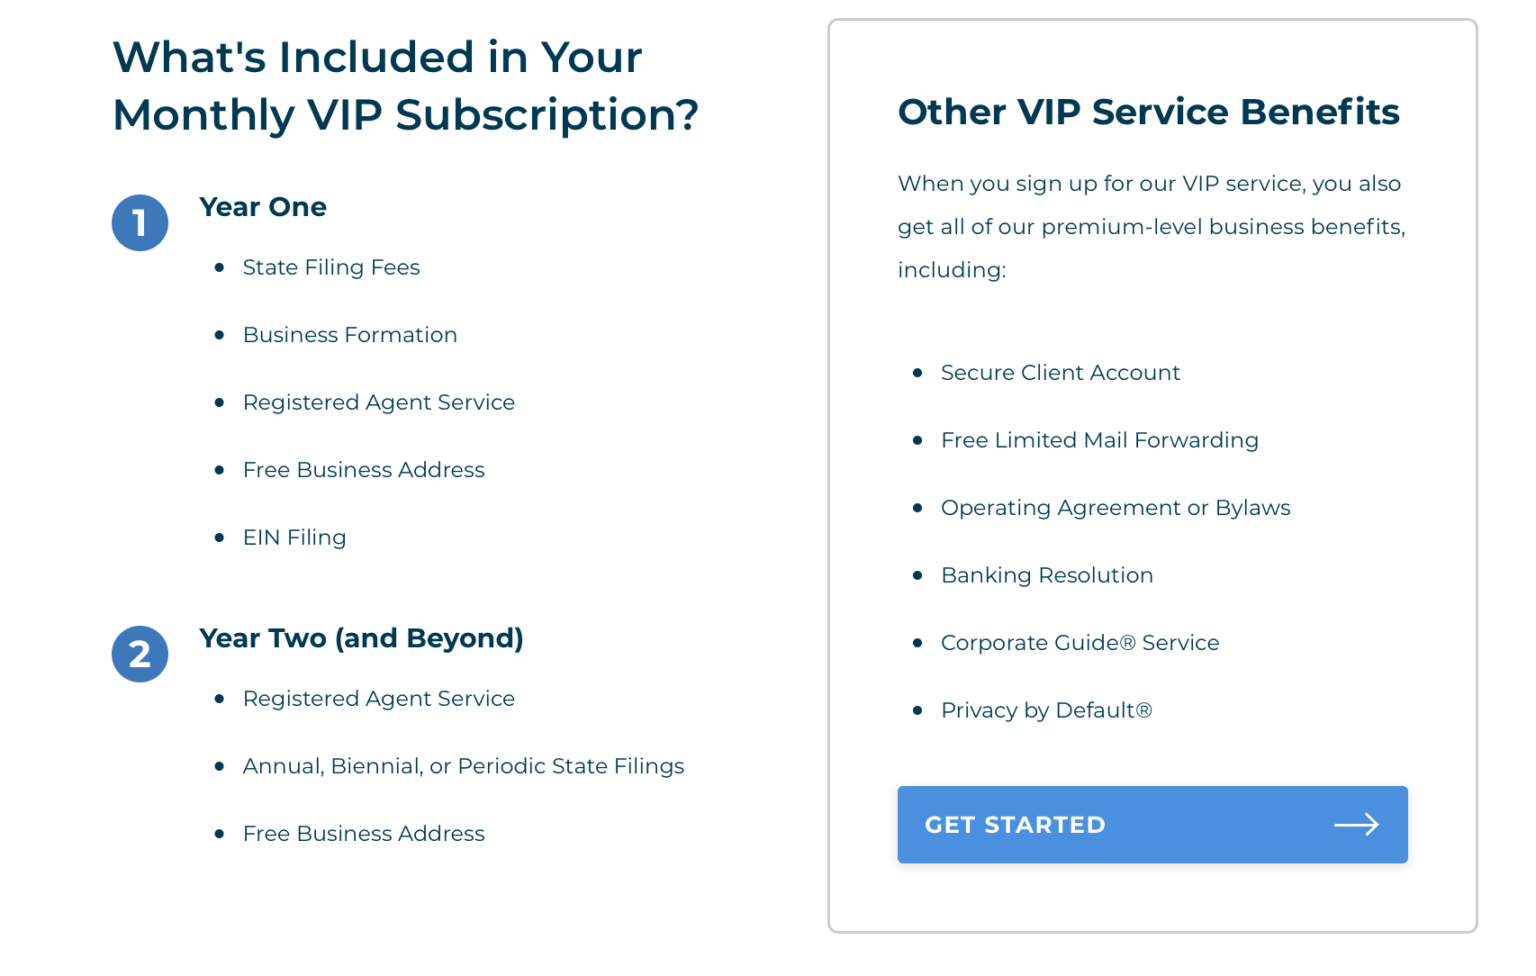The image size is (1536, 976).
Task: Click the Monthly VIP Subscription main heading
Action: [x=405, y=86]
